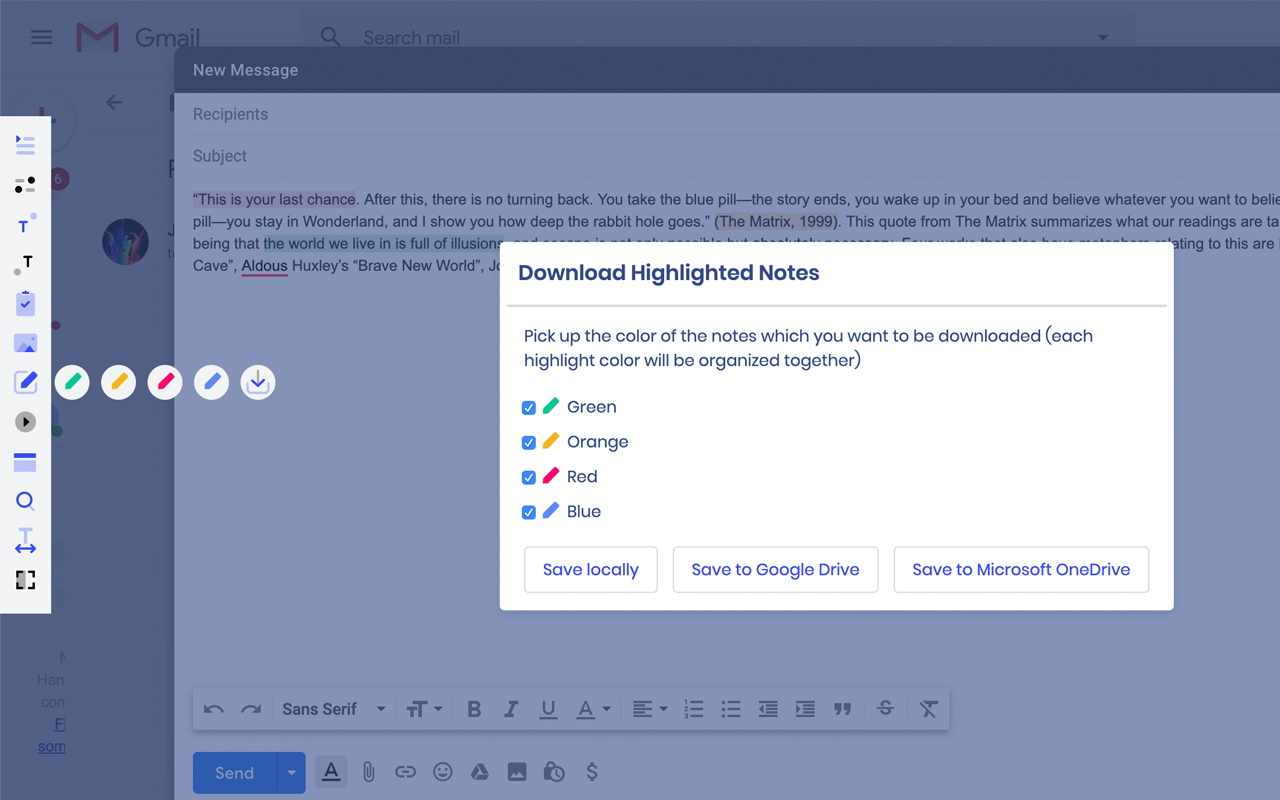Open Gmail's hamburger menu
Viewport: 1280px width, 800px height.
pos(41,37)
